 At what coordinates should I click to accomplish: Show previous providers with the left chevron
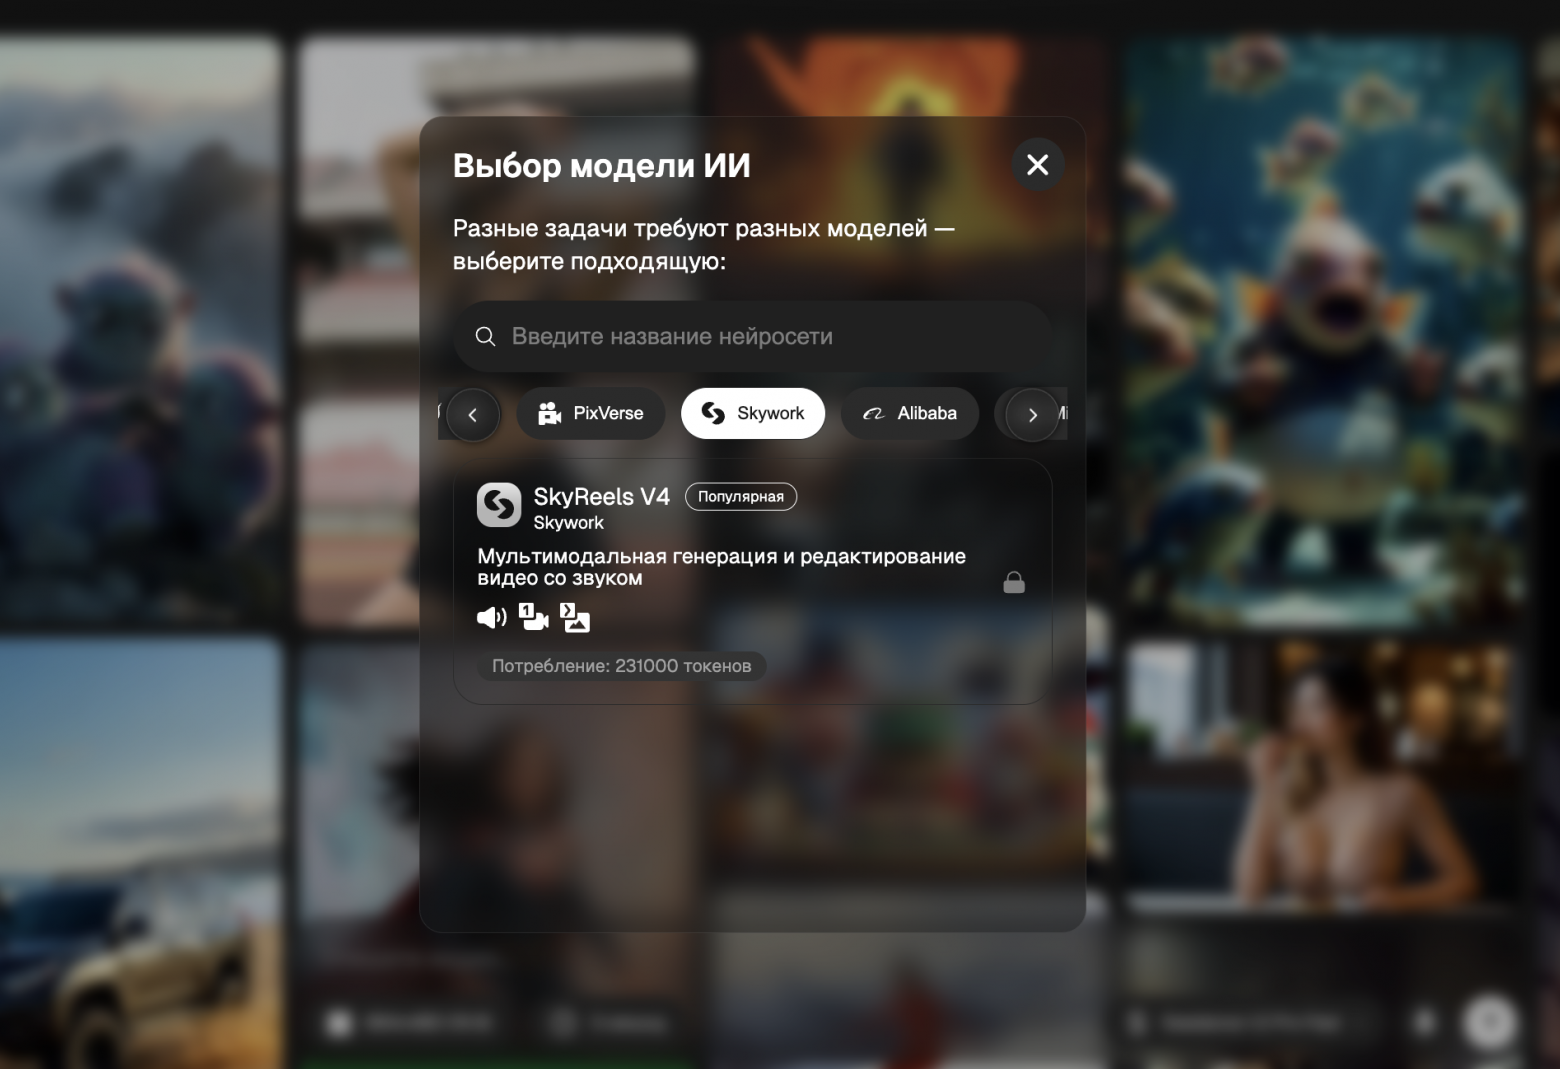tap(473, 414)
